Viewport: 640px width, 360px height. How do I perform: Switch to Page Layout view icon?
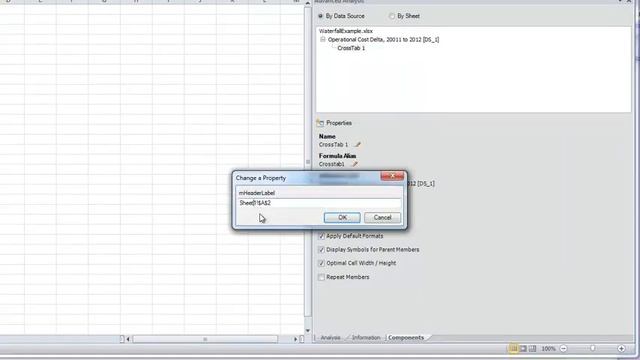coord(523,349)
